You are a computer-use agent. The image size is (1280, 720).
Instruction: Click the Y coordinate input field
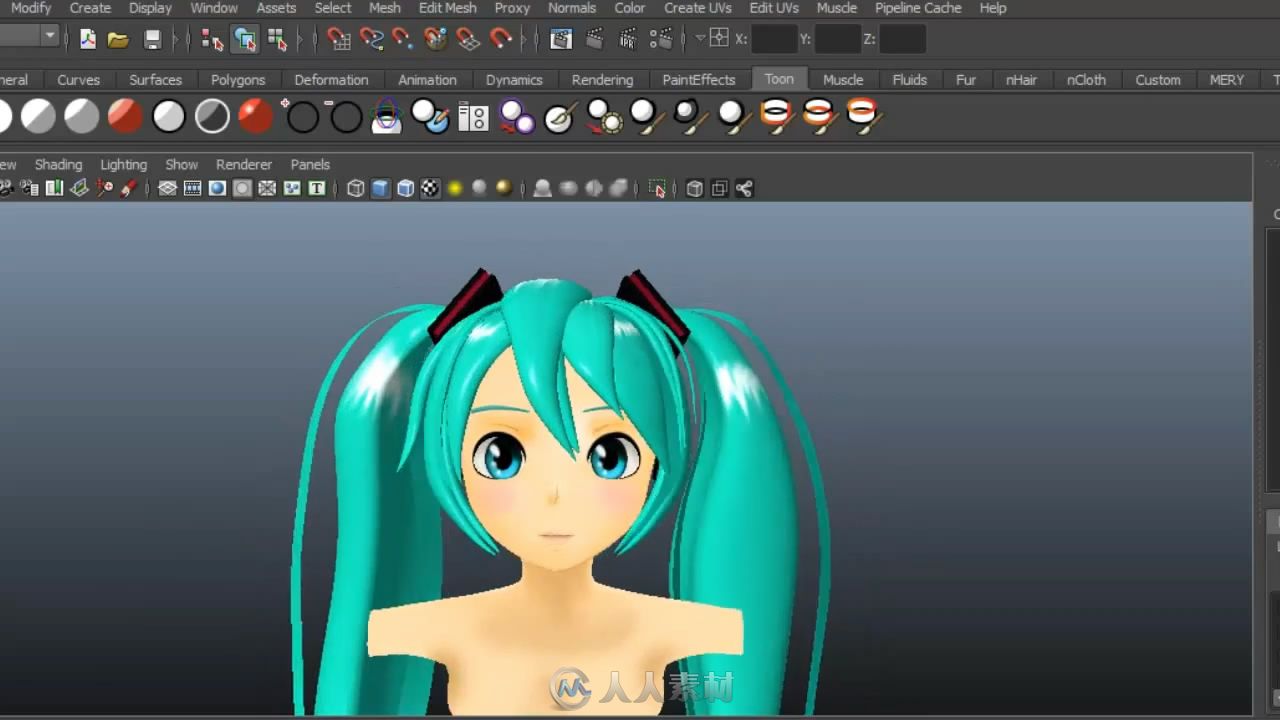pos(838,40)
